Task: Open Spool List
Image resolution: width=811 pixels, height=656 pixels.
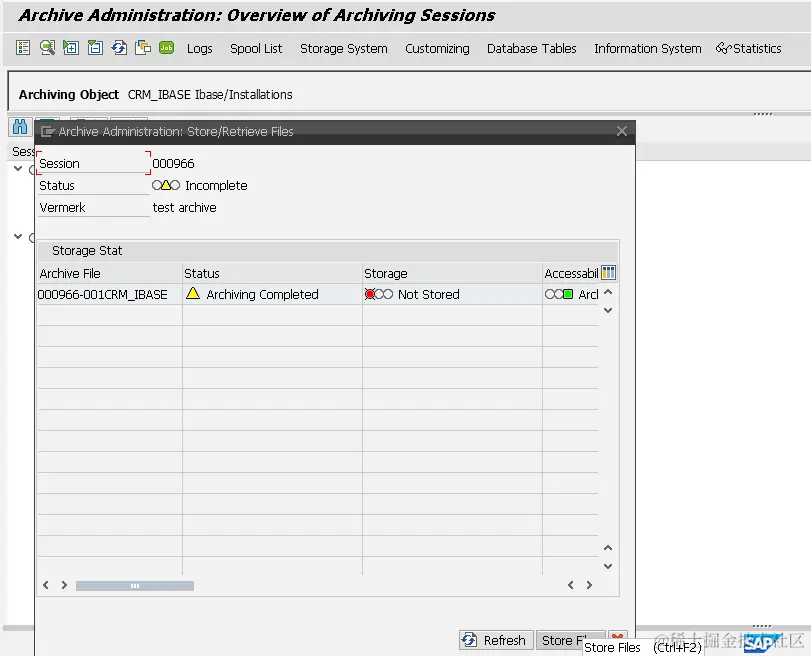Action: [x=256, y=49]
